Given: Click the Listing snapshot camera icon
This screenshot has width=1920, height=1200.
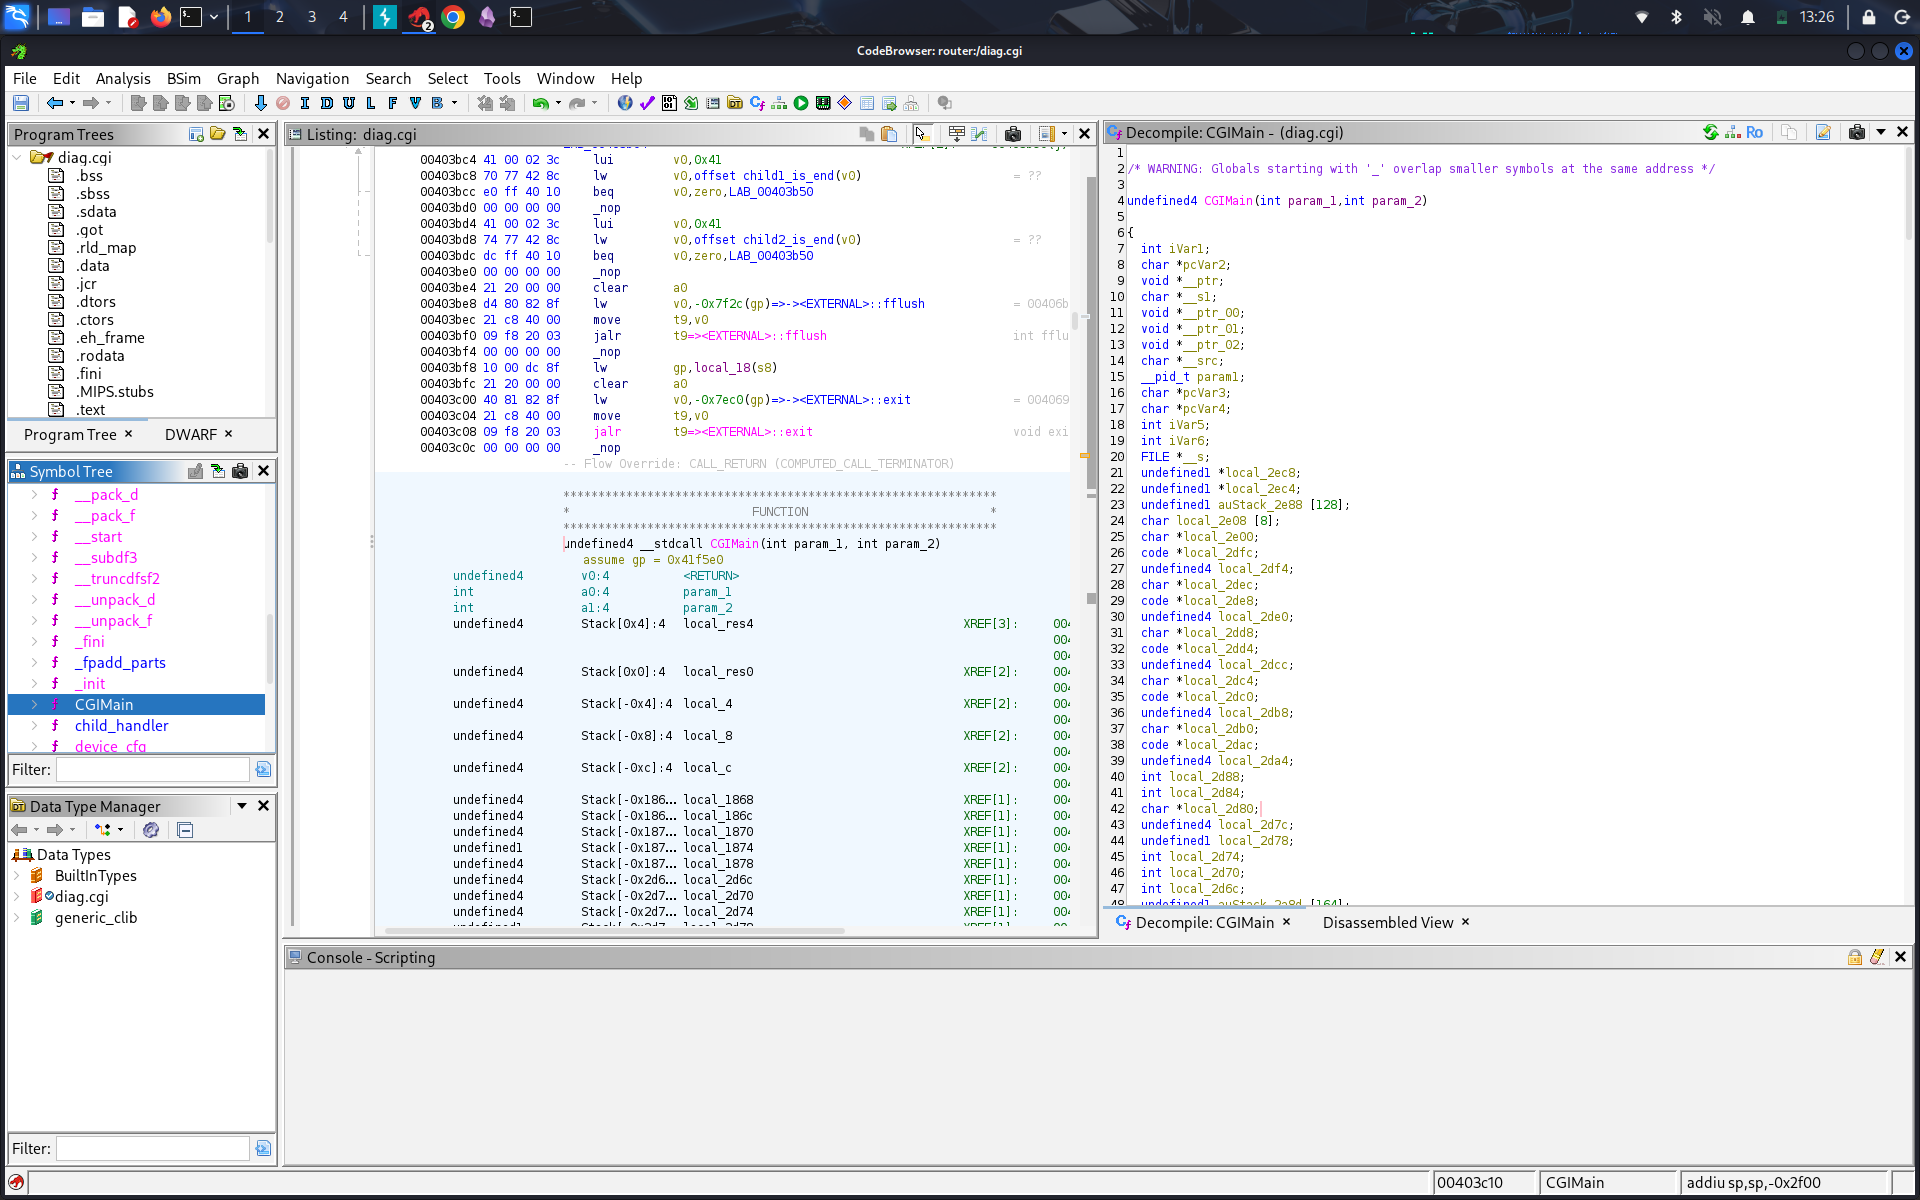Looking at the screenshot, I should 1013,134.
